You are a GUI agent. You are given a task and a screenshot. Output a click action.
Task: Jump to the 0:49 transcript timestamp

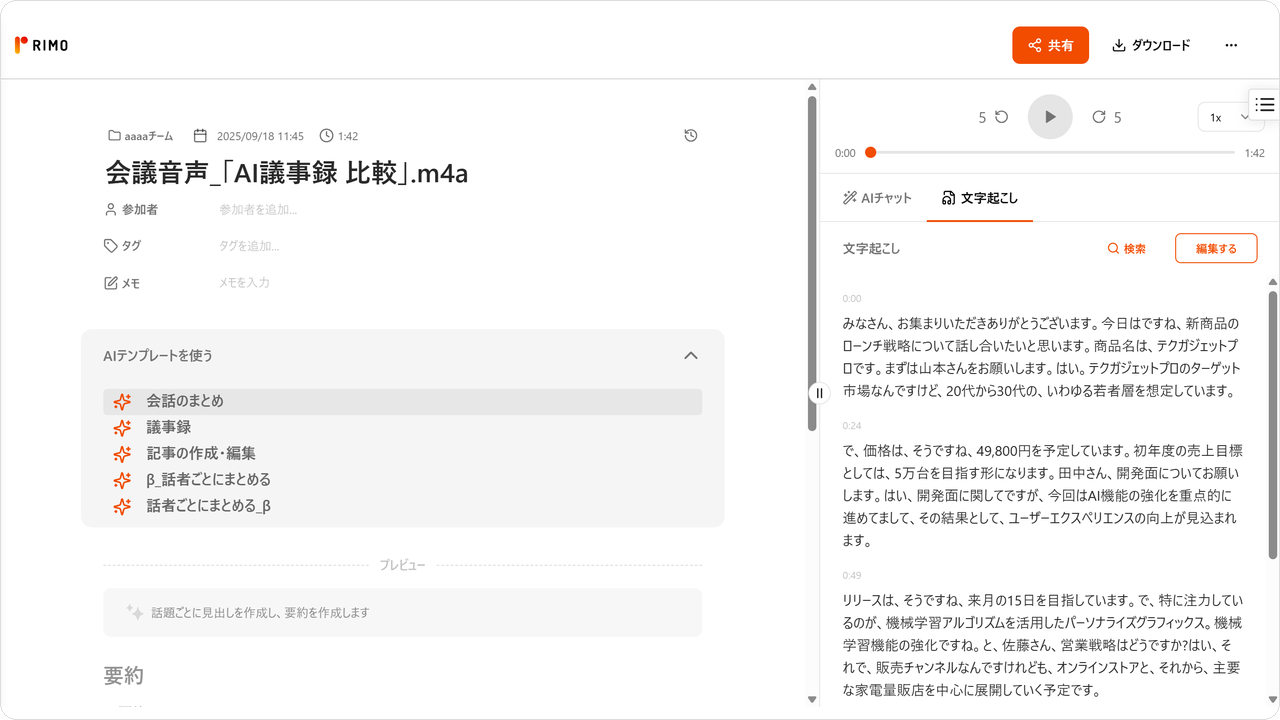[x=851, y=575]
